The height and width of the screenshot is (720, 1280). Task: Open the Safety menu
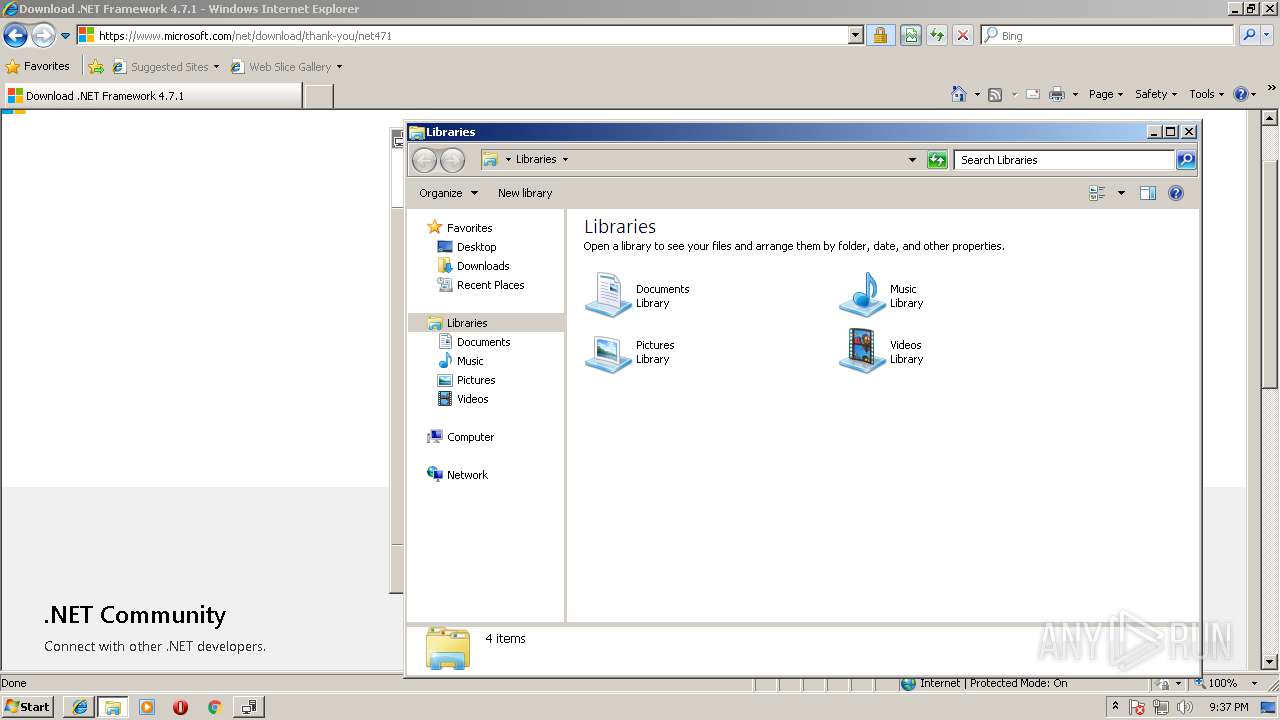(x=1156, y=94)
